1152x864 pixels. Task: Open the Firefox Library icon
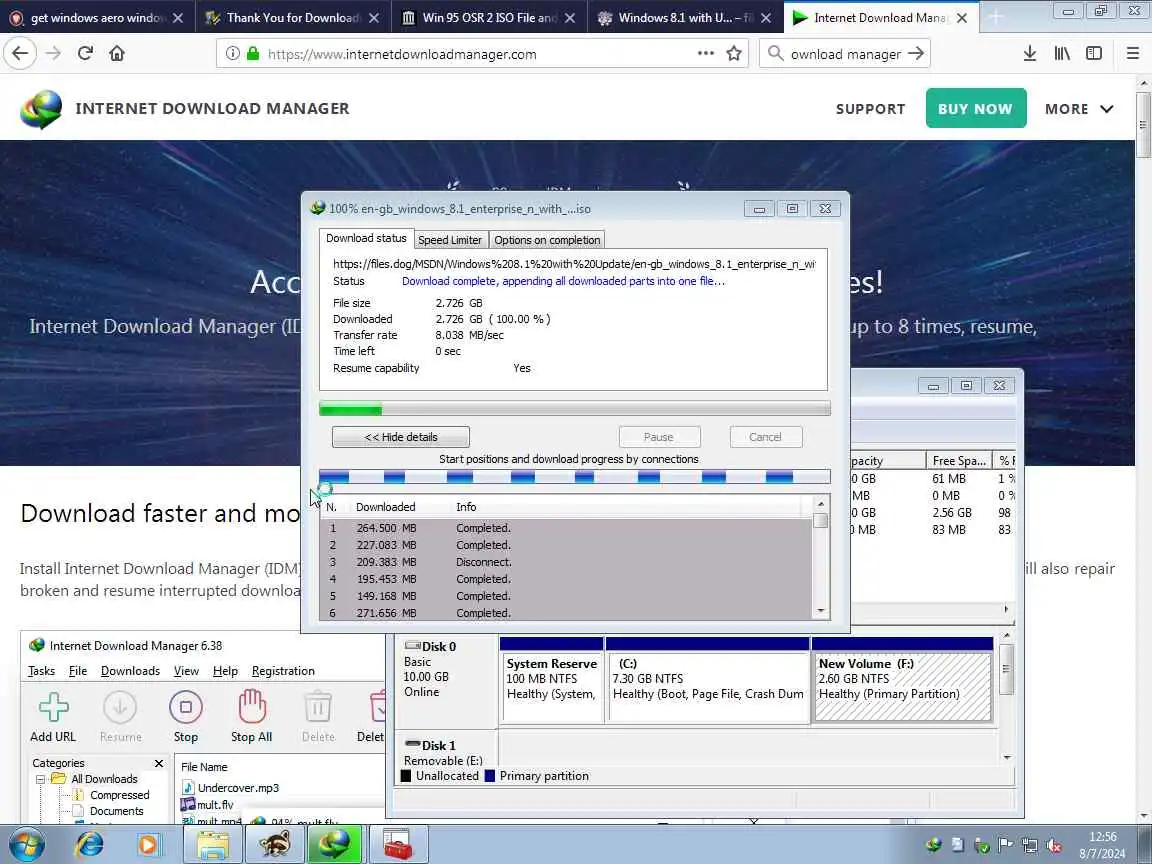1062,53
